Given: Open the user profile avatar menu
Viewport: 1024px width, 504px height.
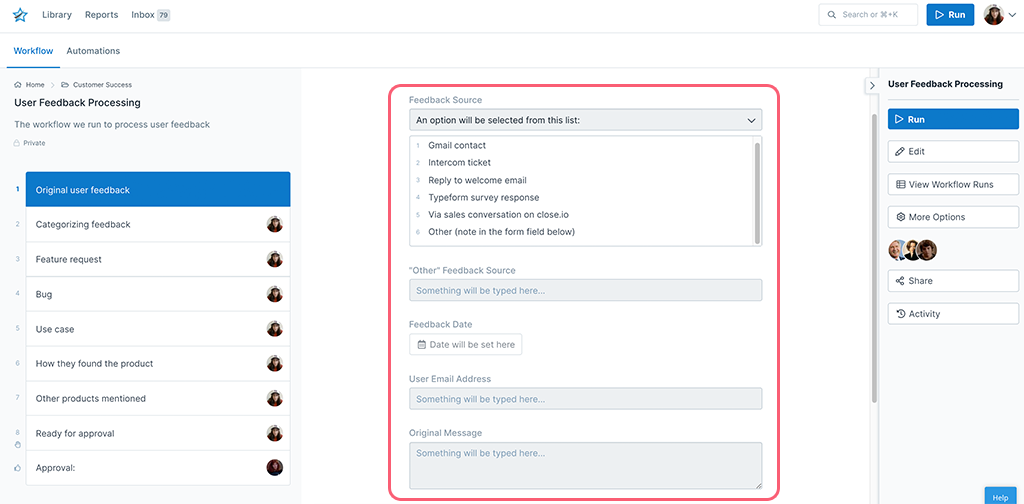Looking at the screenshot, I should [1000, 14].
